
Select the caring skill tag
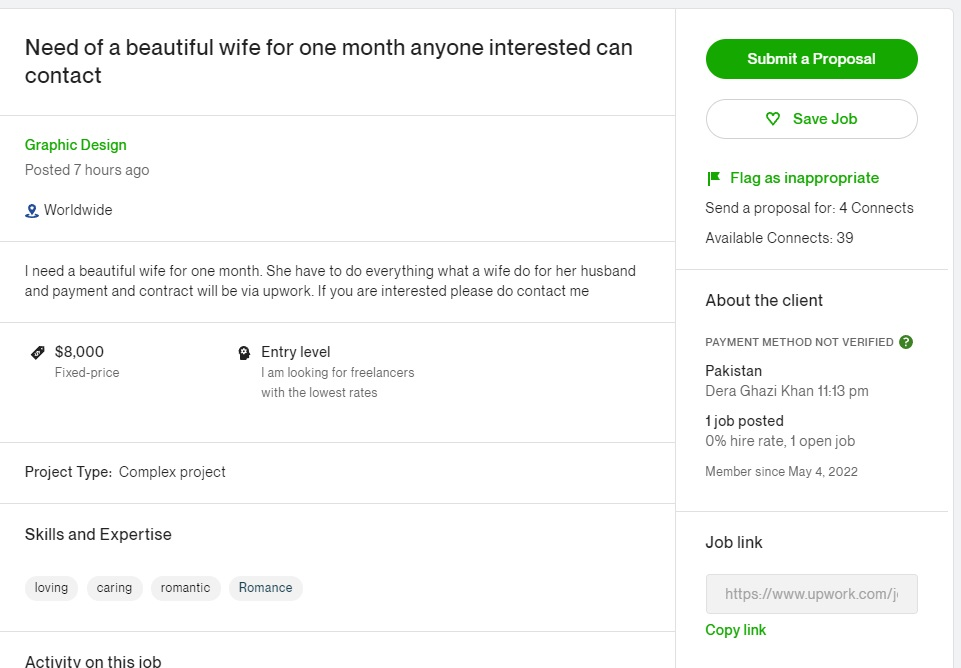(115, 588)
